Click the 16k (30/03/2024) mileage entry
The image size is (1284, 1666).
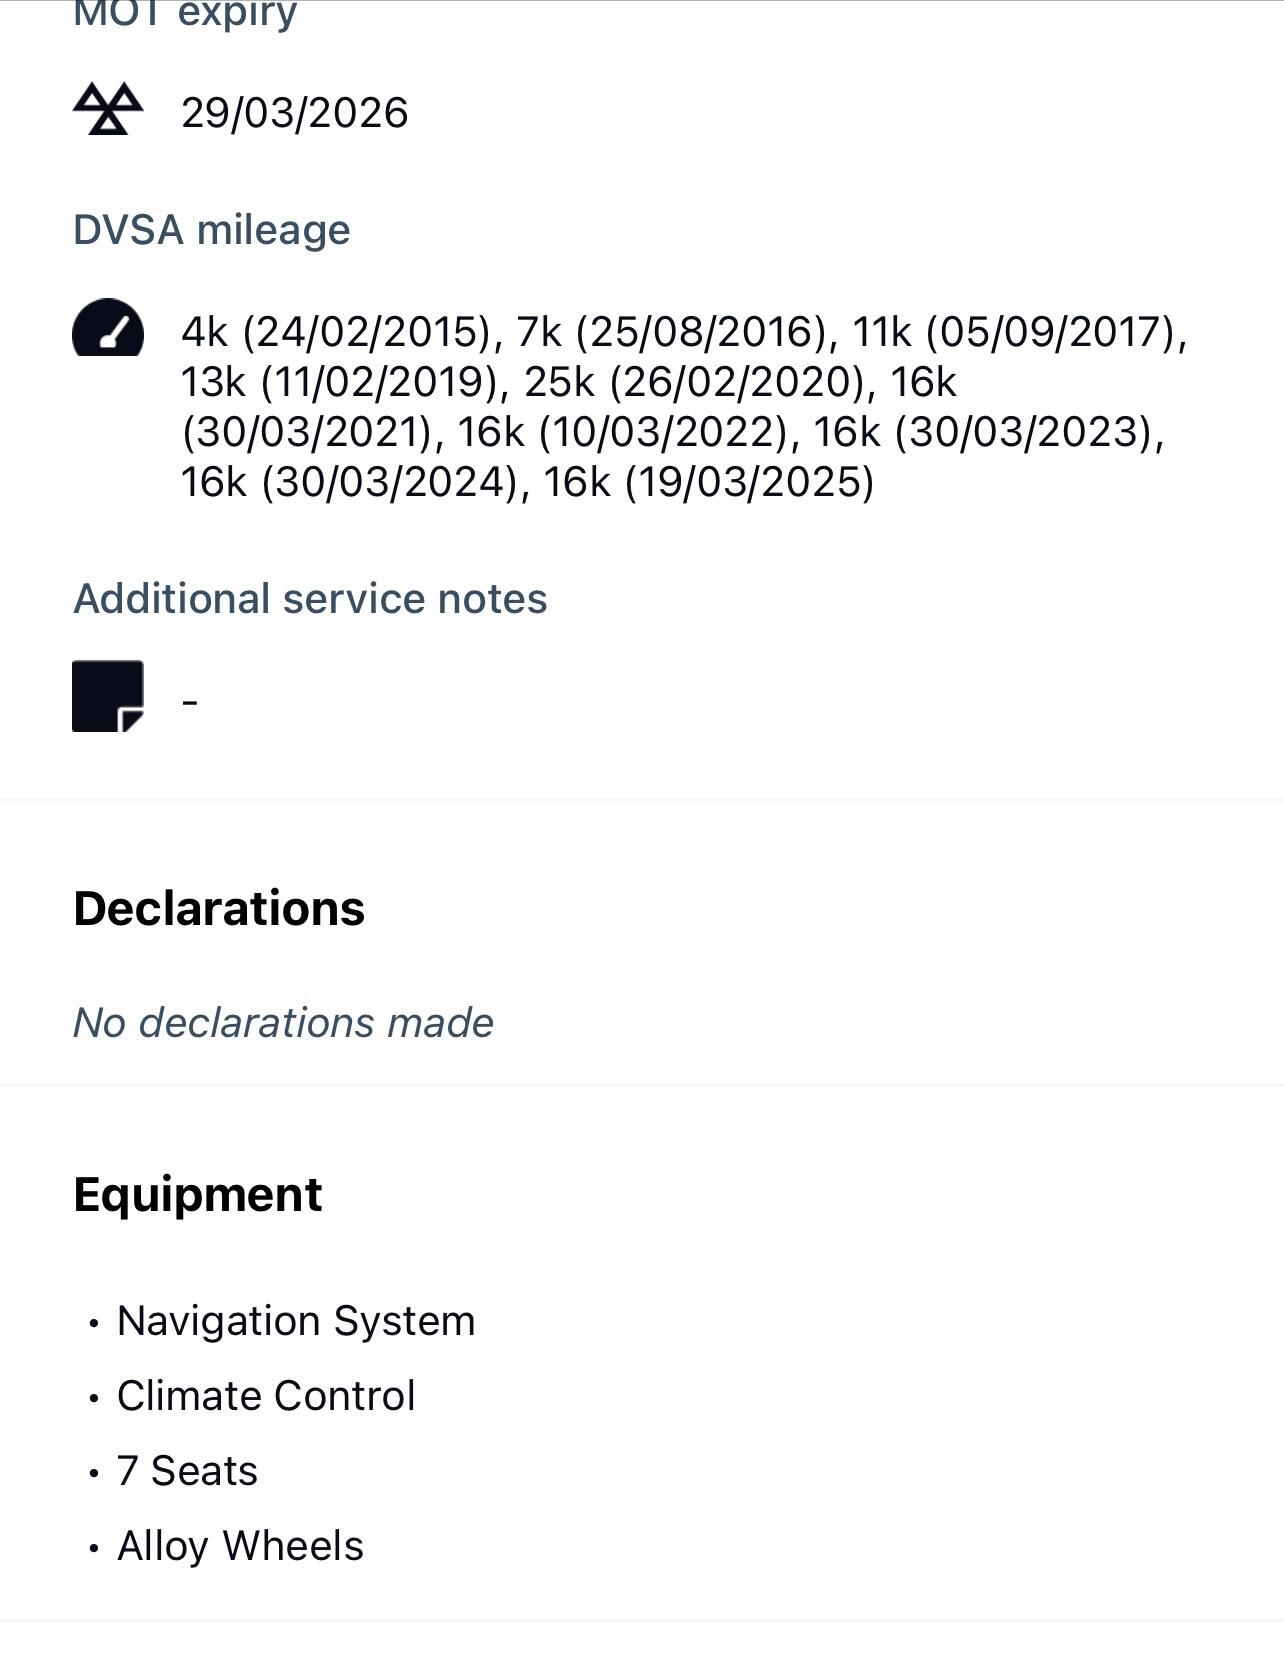[x=353, y=482]
